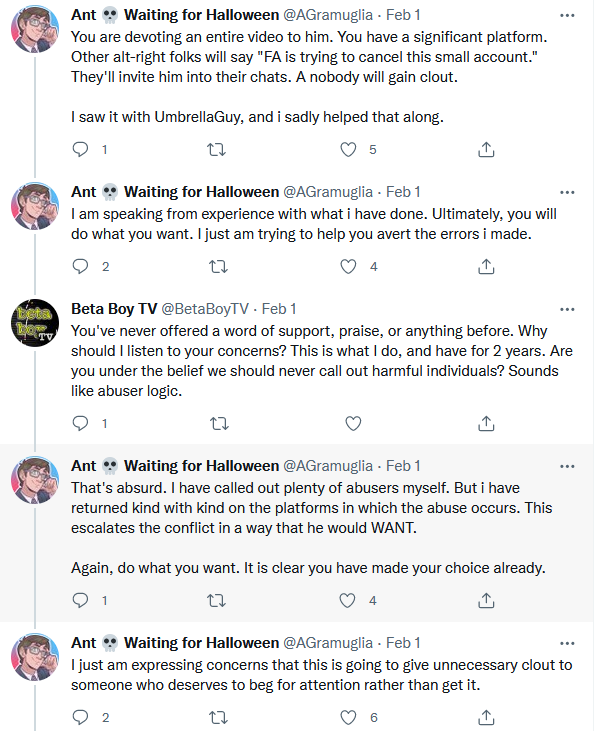Reply to the UmbrellaGuy tweet
This screenshot has height=731, width=606.
(81, 149)
